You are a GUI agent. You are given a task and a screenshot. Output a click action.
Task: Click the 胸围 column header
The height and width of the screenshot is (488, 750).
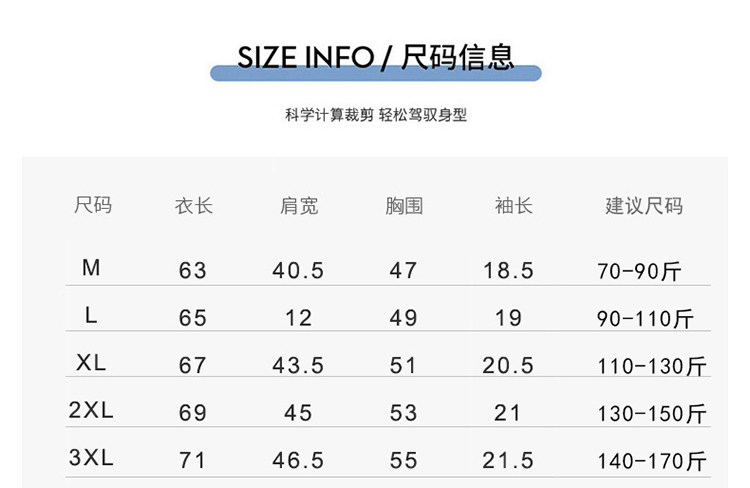404,206
